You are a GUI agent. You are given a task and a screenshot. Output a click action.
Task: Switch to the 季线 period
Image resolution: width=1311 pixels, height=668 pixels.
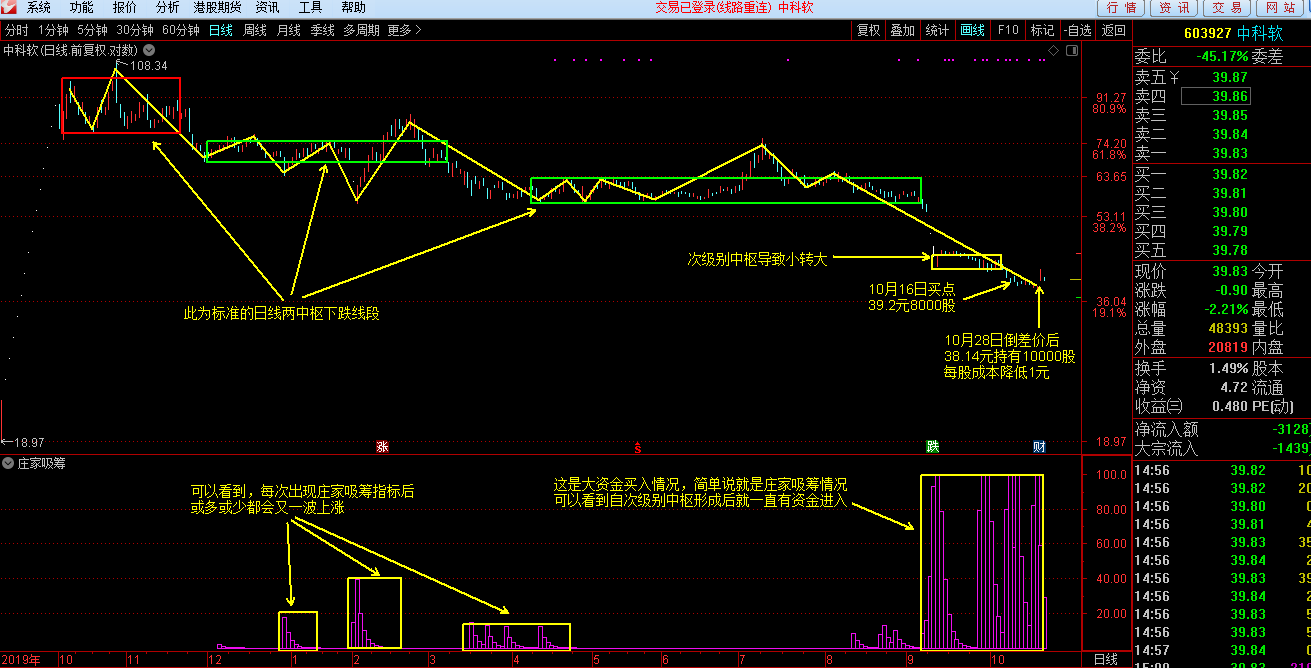pyautogui.click(x=322, y=30)
